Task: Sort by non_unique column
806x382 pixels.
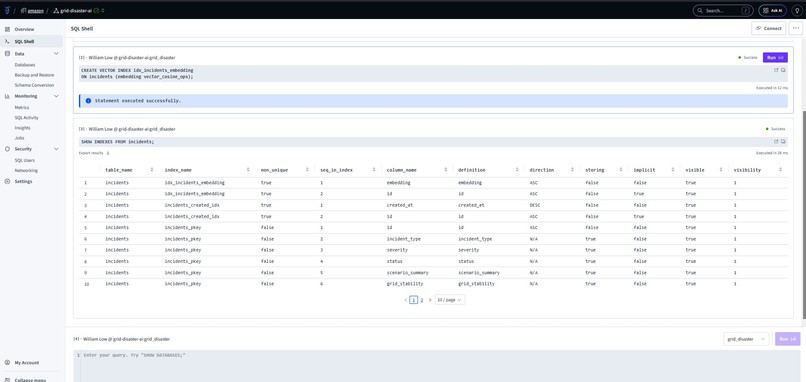Action: click(x=307, y=170)
